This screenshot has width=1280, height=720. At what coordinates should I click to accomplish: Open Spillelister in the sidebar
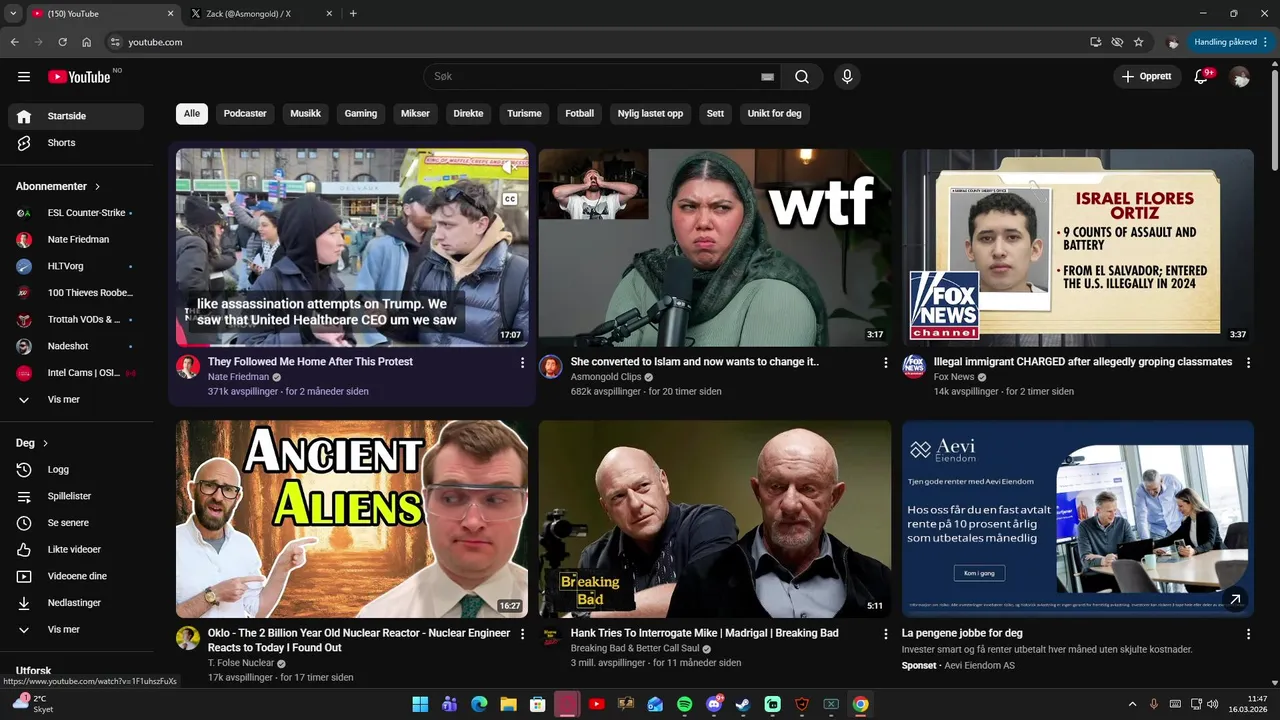76,496
